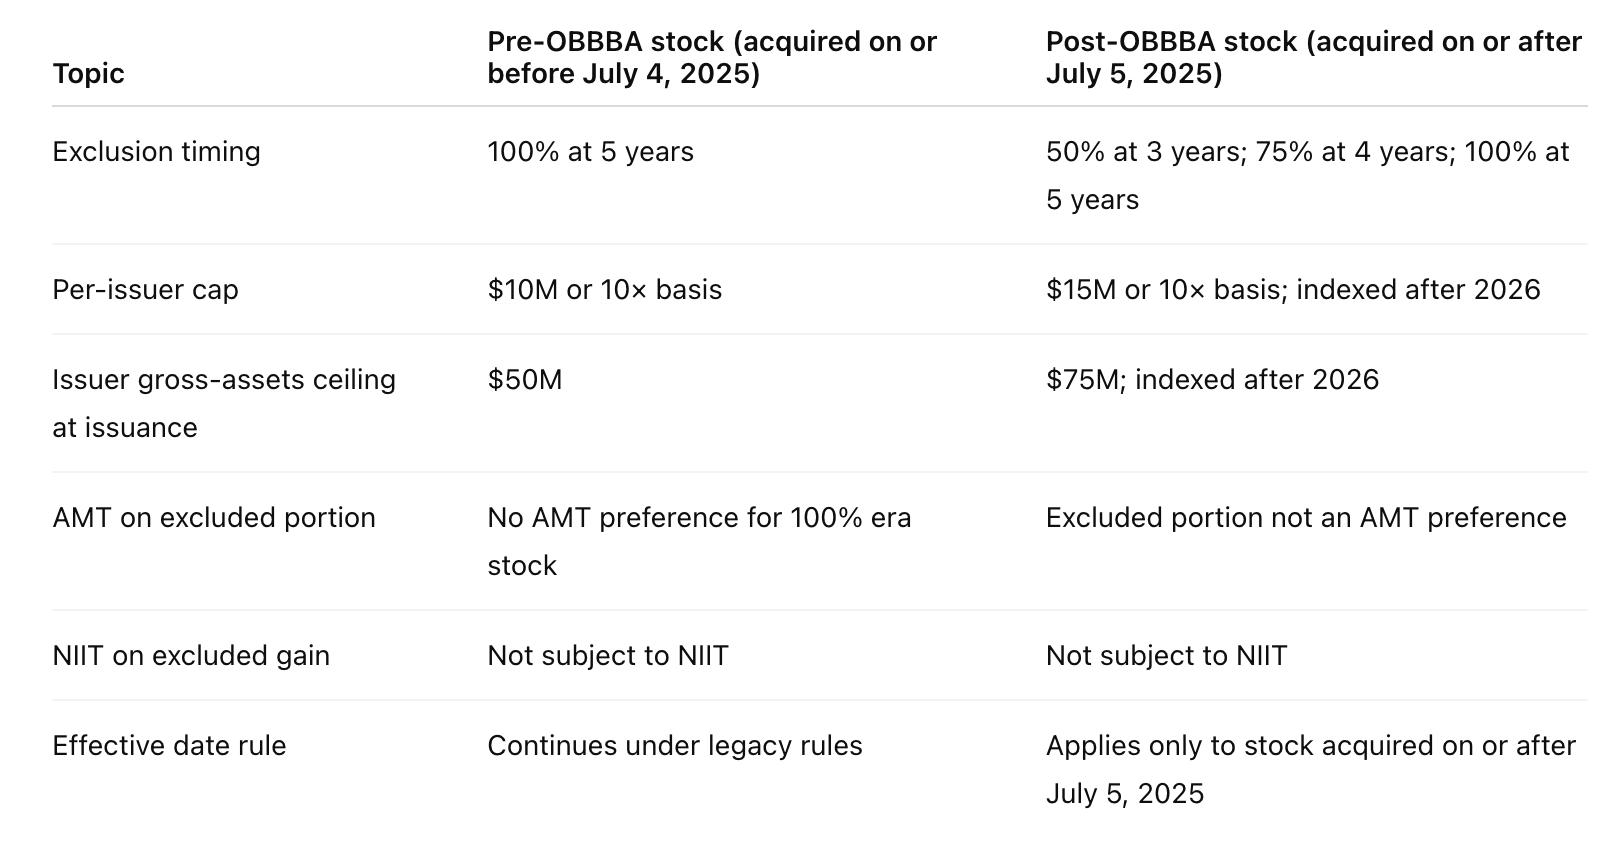Click the Exclusion timing row label
This screenshot has height=862, width=1620.
pos(156,152)
